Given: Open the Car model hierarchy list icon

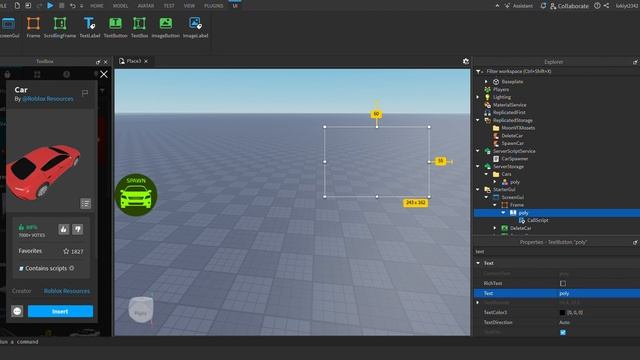Looking at the screenshot, I should [85, 203].
